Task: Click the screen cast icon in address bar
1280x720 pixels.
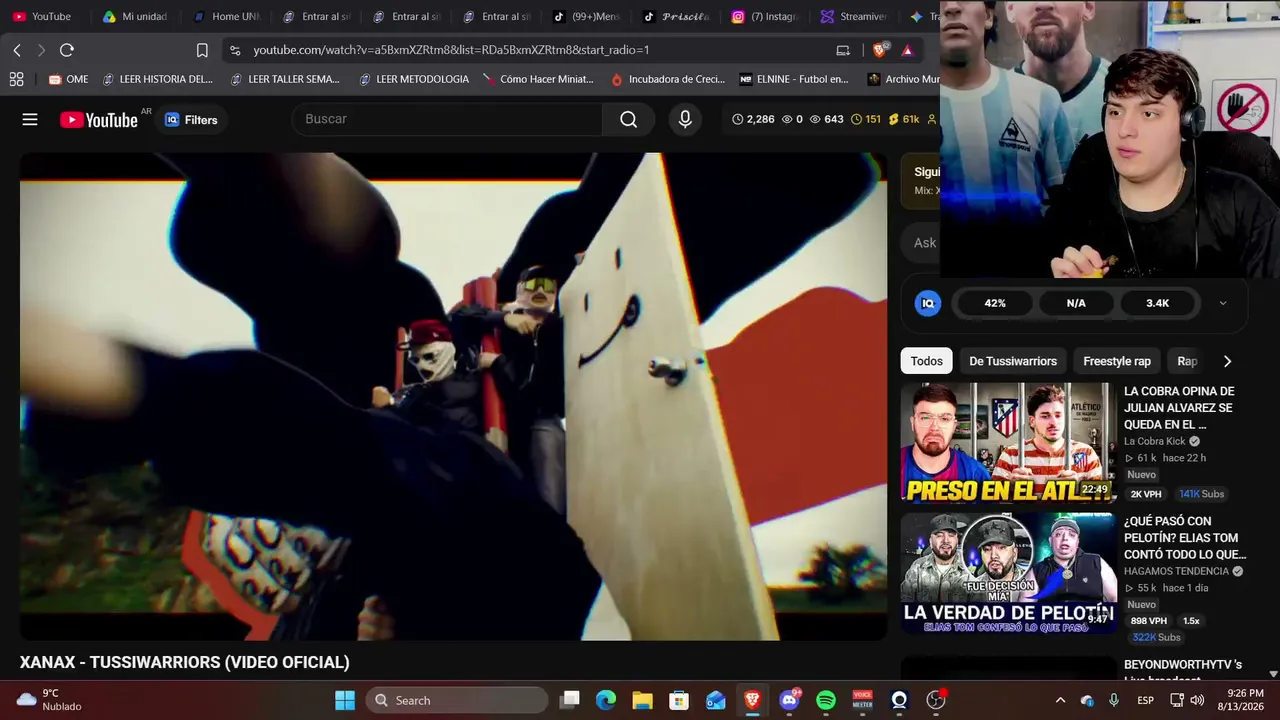Action: [843, 50]
